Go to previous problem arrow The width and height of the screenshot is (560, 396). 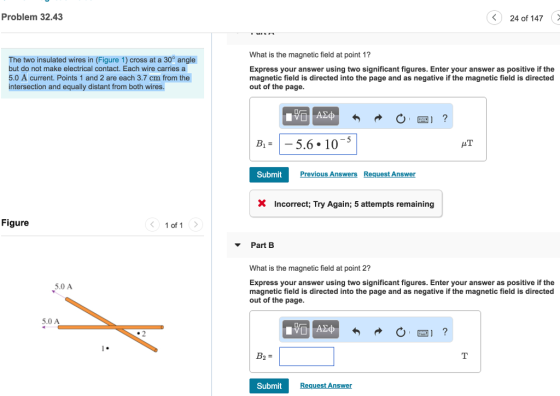pos(494,17)
